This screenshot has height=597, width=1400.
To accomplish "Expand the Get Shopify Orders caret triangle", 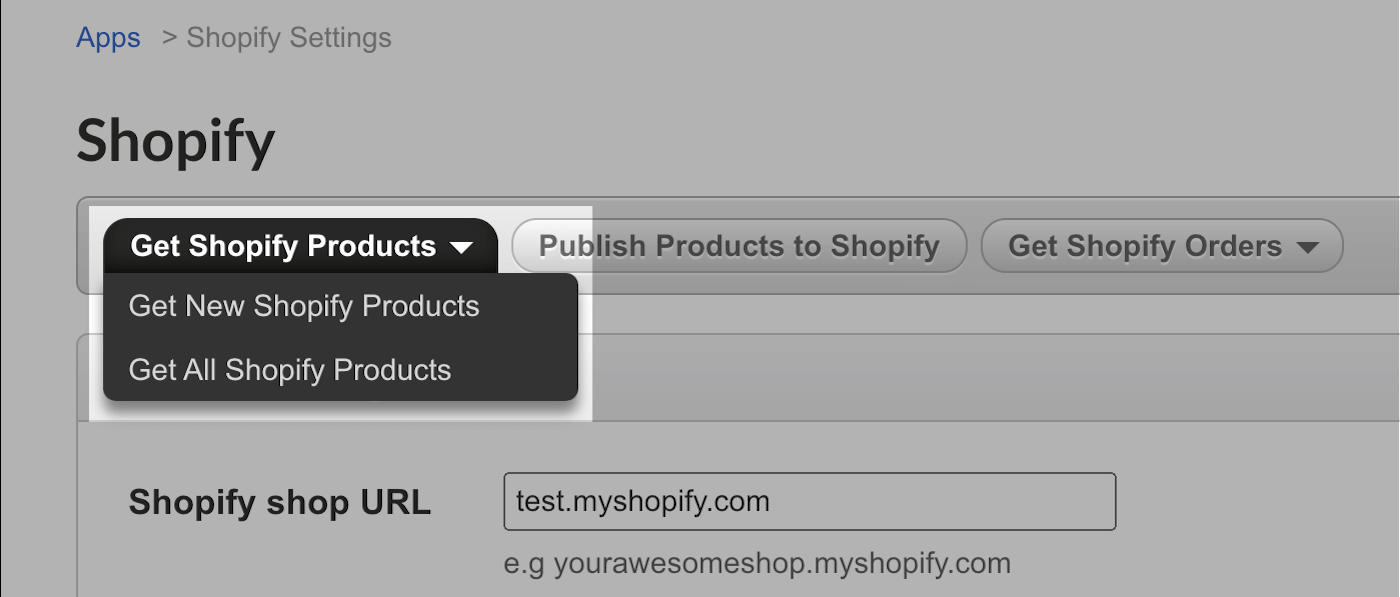I will [1306, 247].
